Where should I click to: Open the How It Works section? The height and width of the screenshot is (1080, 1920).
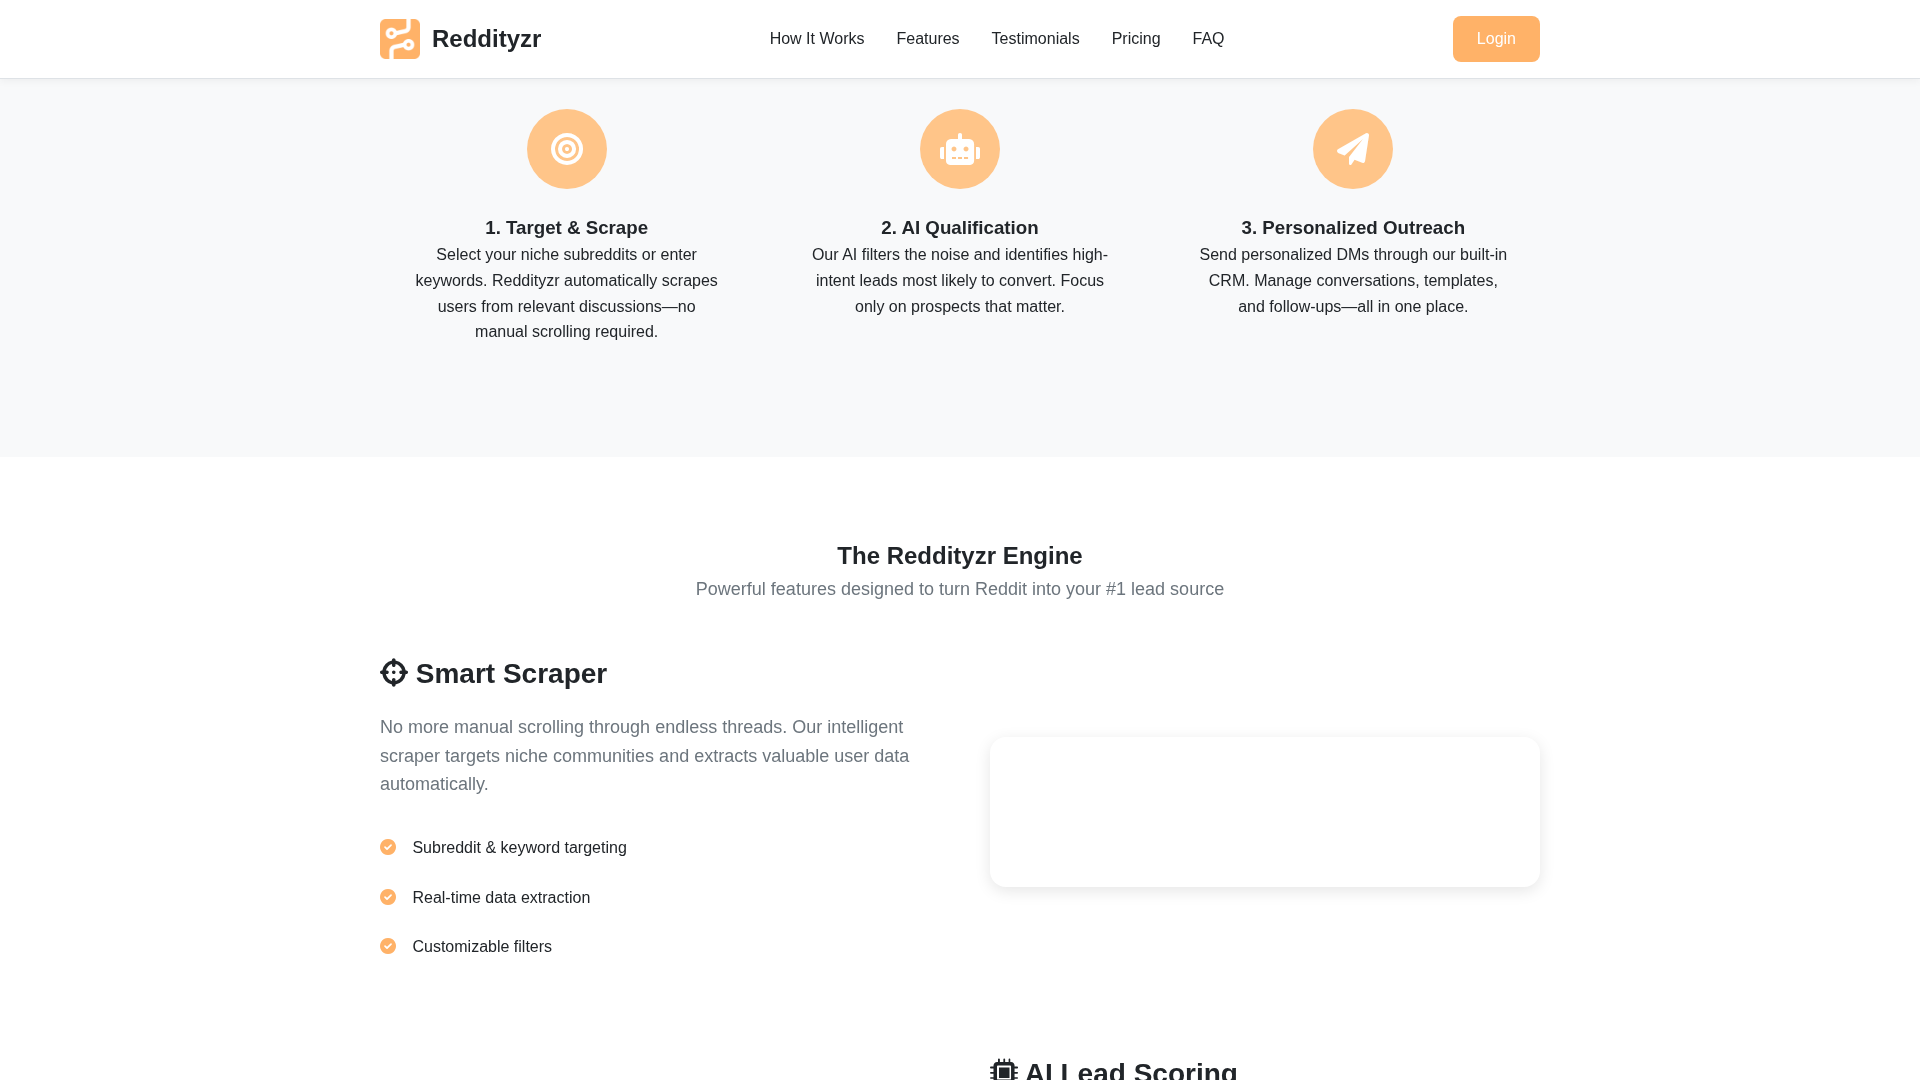pos(816,38)
